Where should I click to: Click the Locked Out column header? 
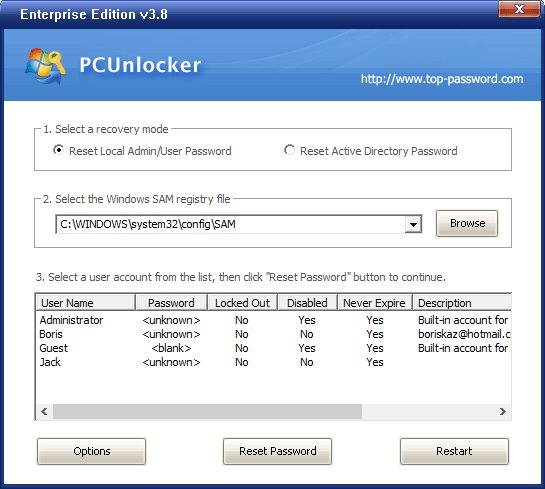point(242,303)
